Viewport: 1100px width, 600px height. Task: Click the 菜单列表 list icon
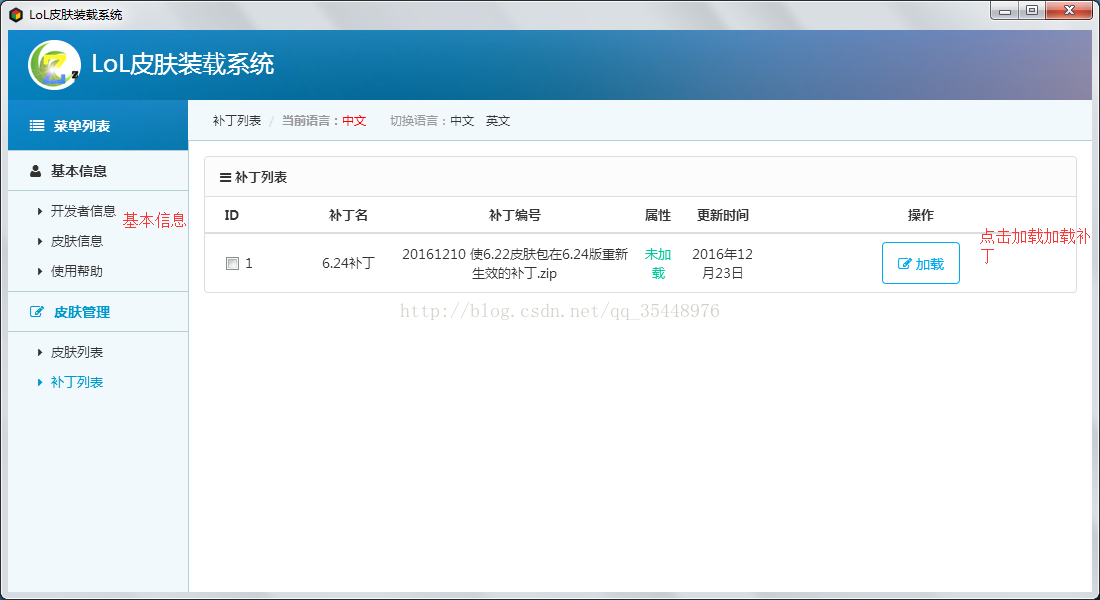point(36,126)
